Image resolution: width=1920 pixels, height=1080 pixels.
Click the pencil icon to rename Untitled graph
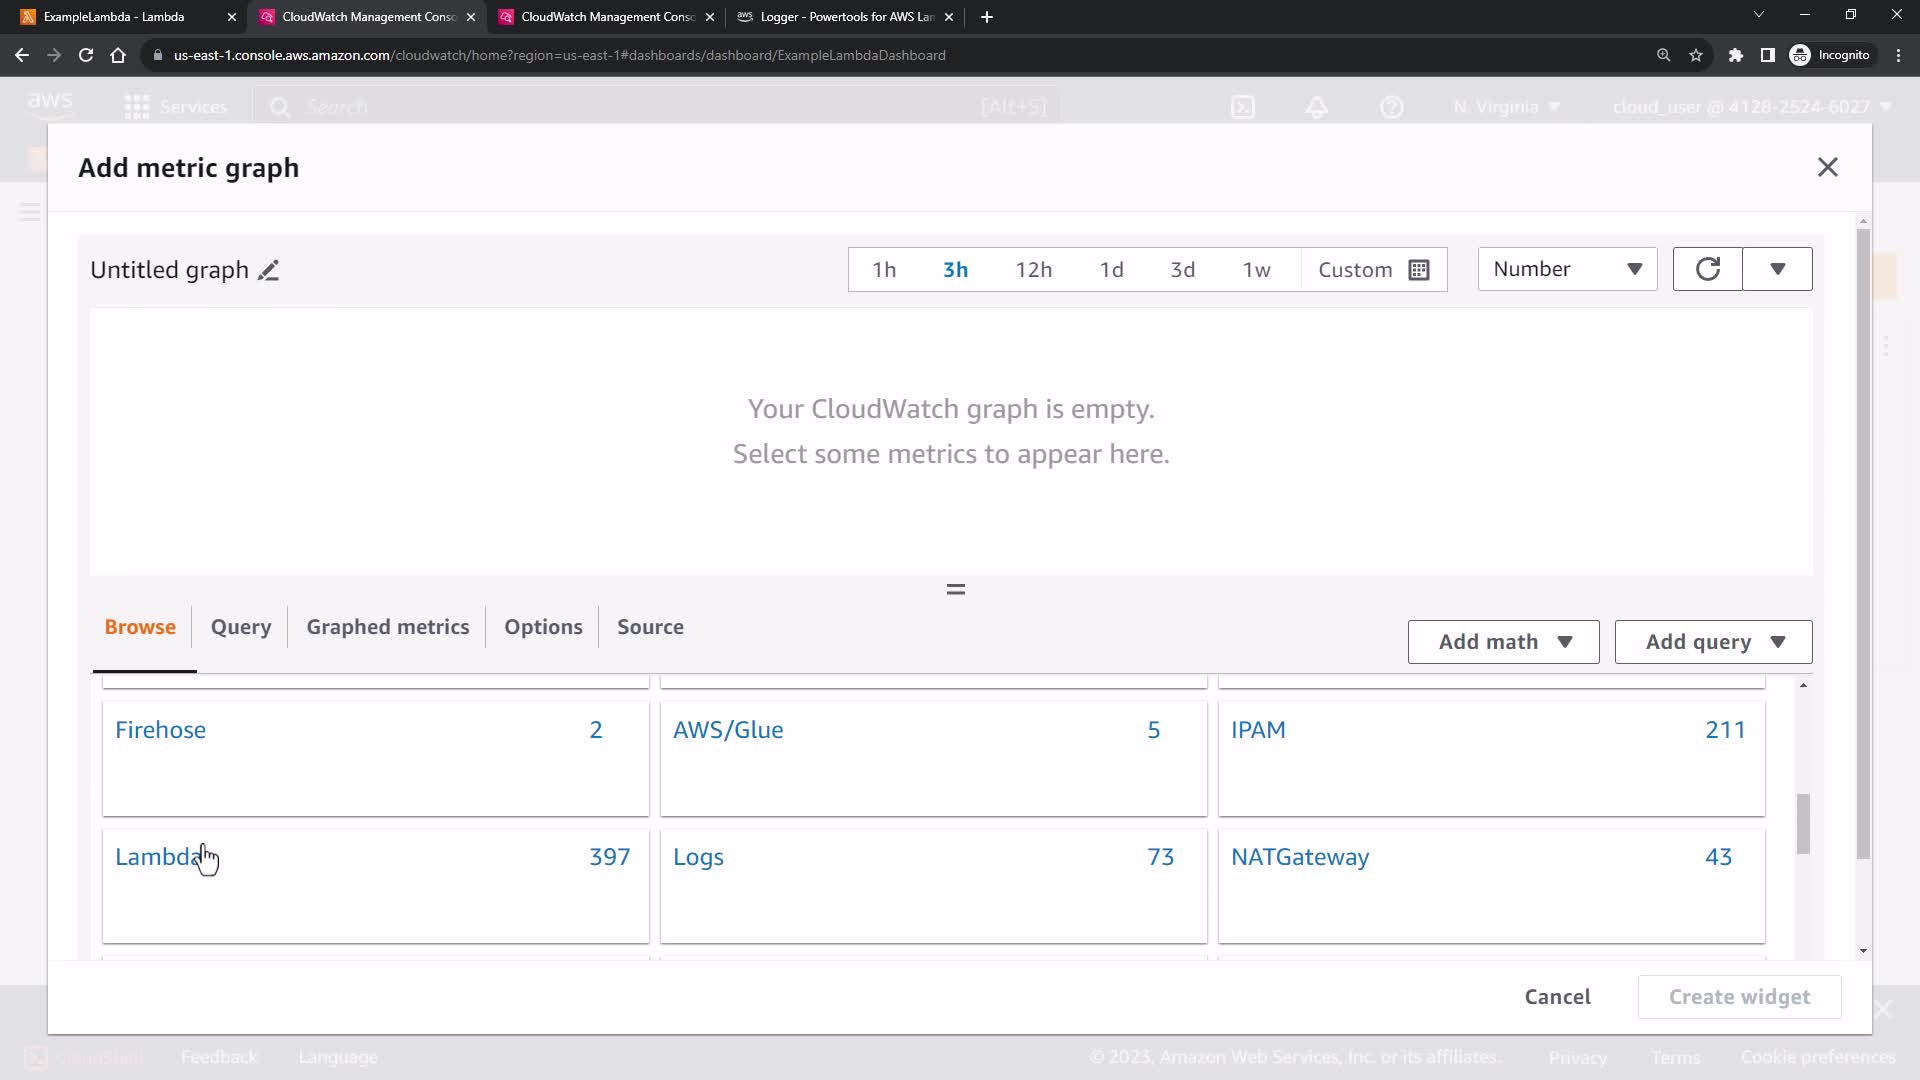(268, 271)
